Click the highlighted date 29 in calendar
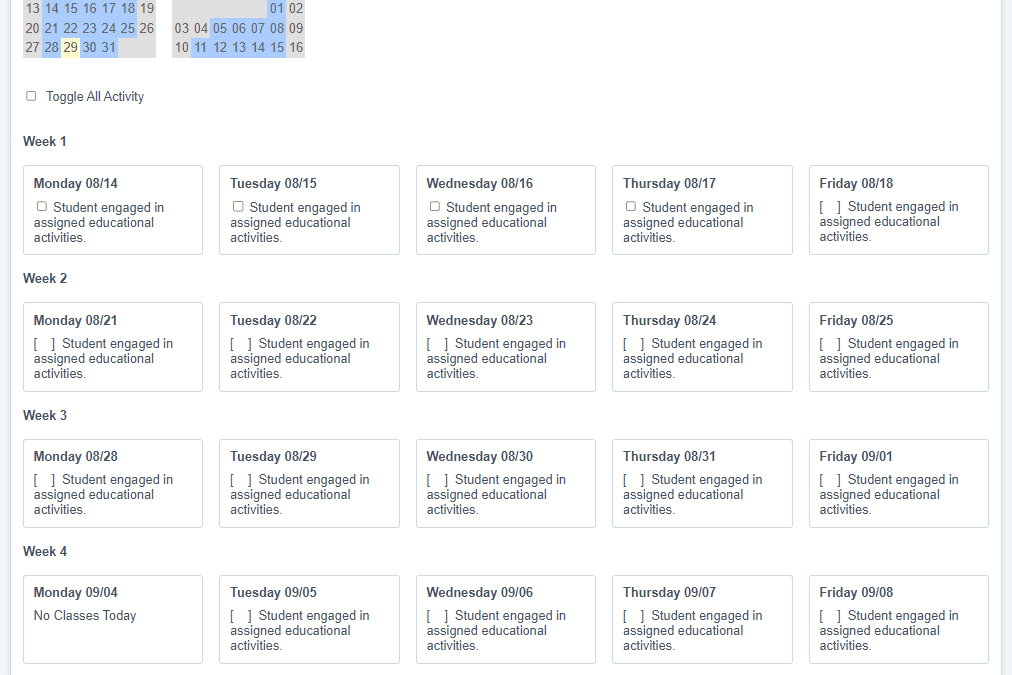 (x=70, y=47)
